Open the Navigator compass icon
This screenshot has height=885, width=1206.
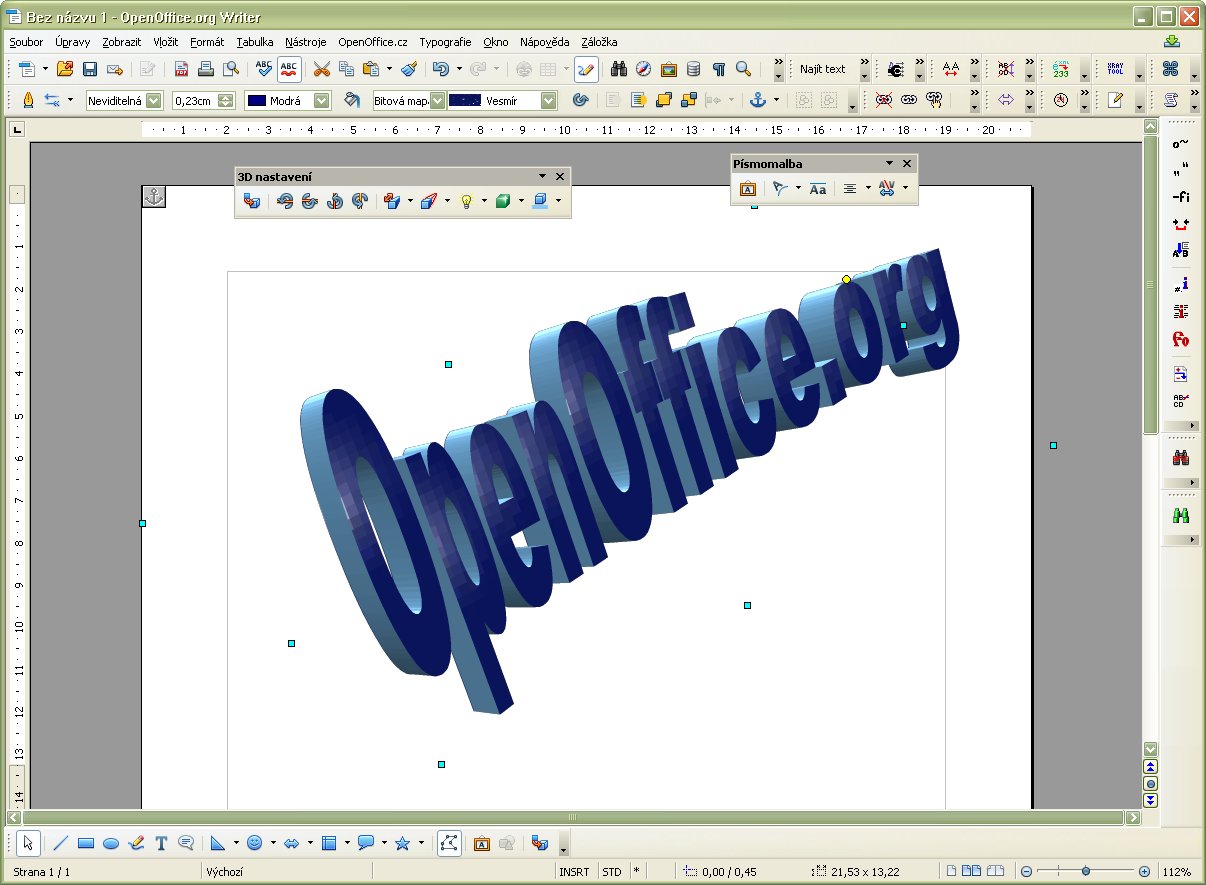point(644,69)
